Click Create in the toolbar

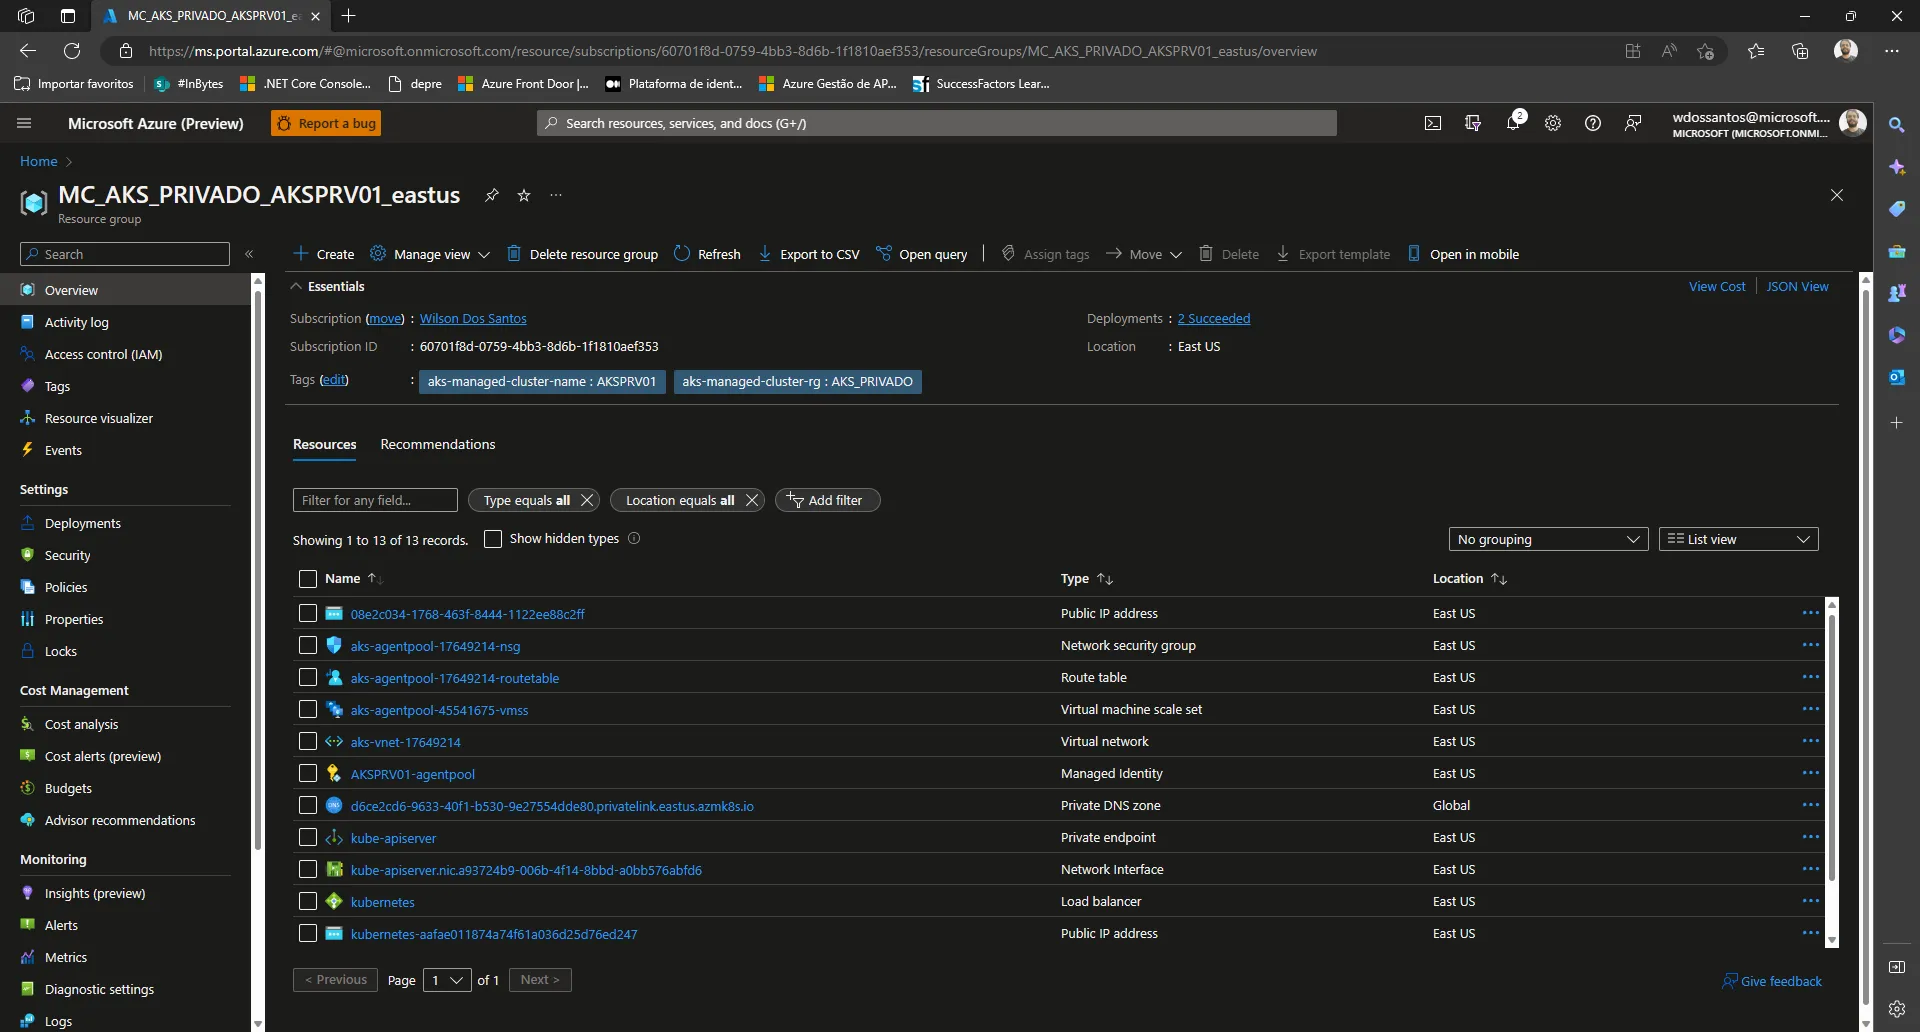(x=324, y=254)
